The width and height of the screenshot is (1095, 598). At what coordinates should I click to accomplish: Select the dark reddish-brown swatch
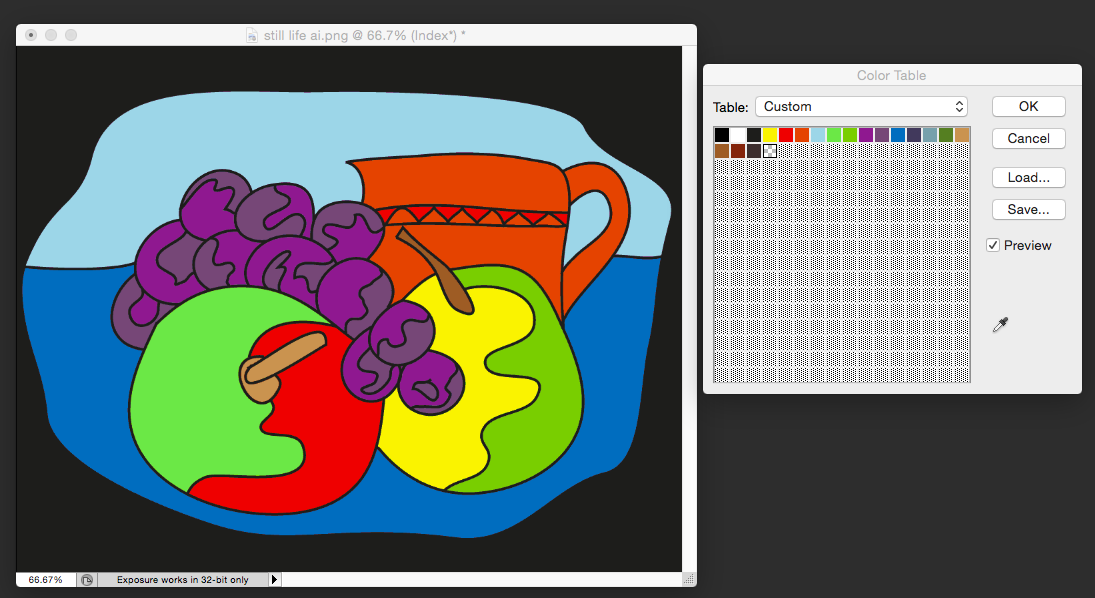click(738, 151)
